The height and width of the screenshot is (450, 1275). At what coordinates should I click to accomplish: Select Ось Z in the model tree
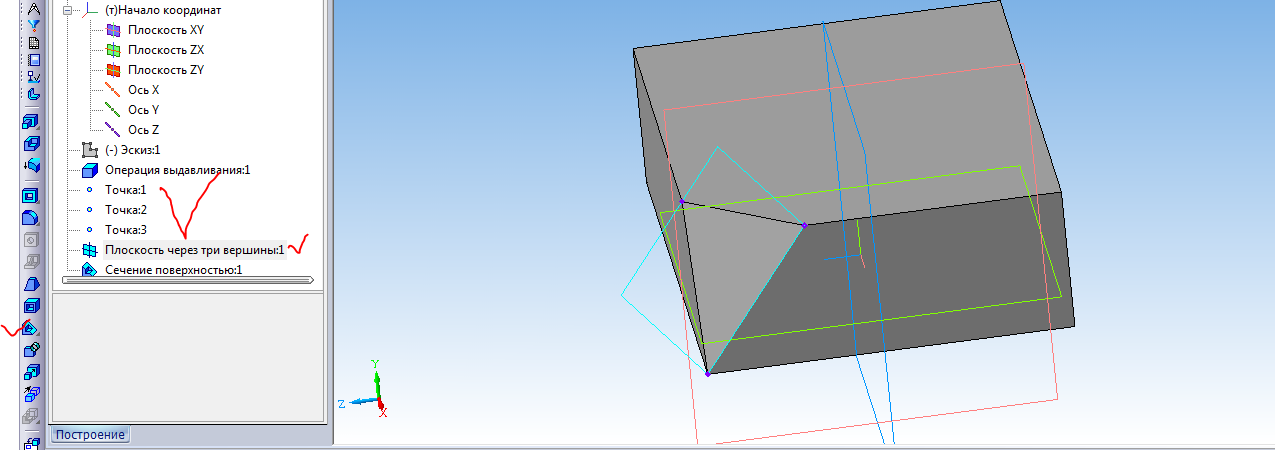144,130
